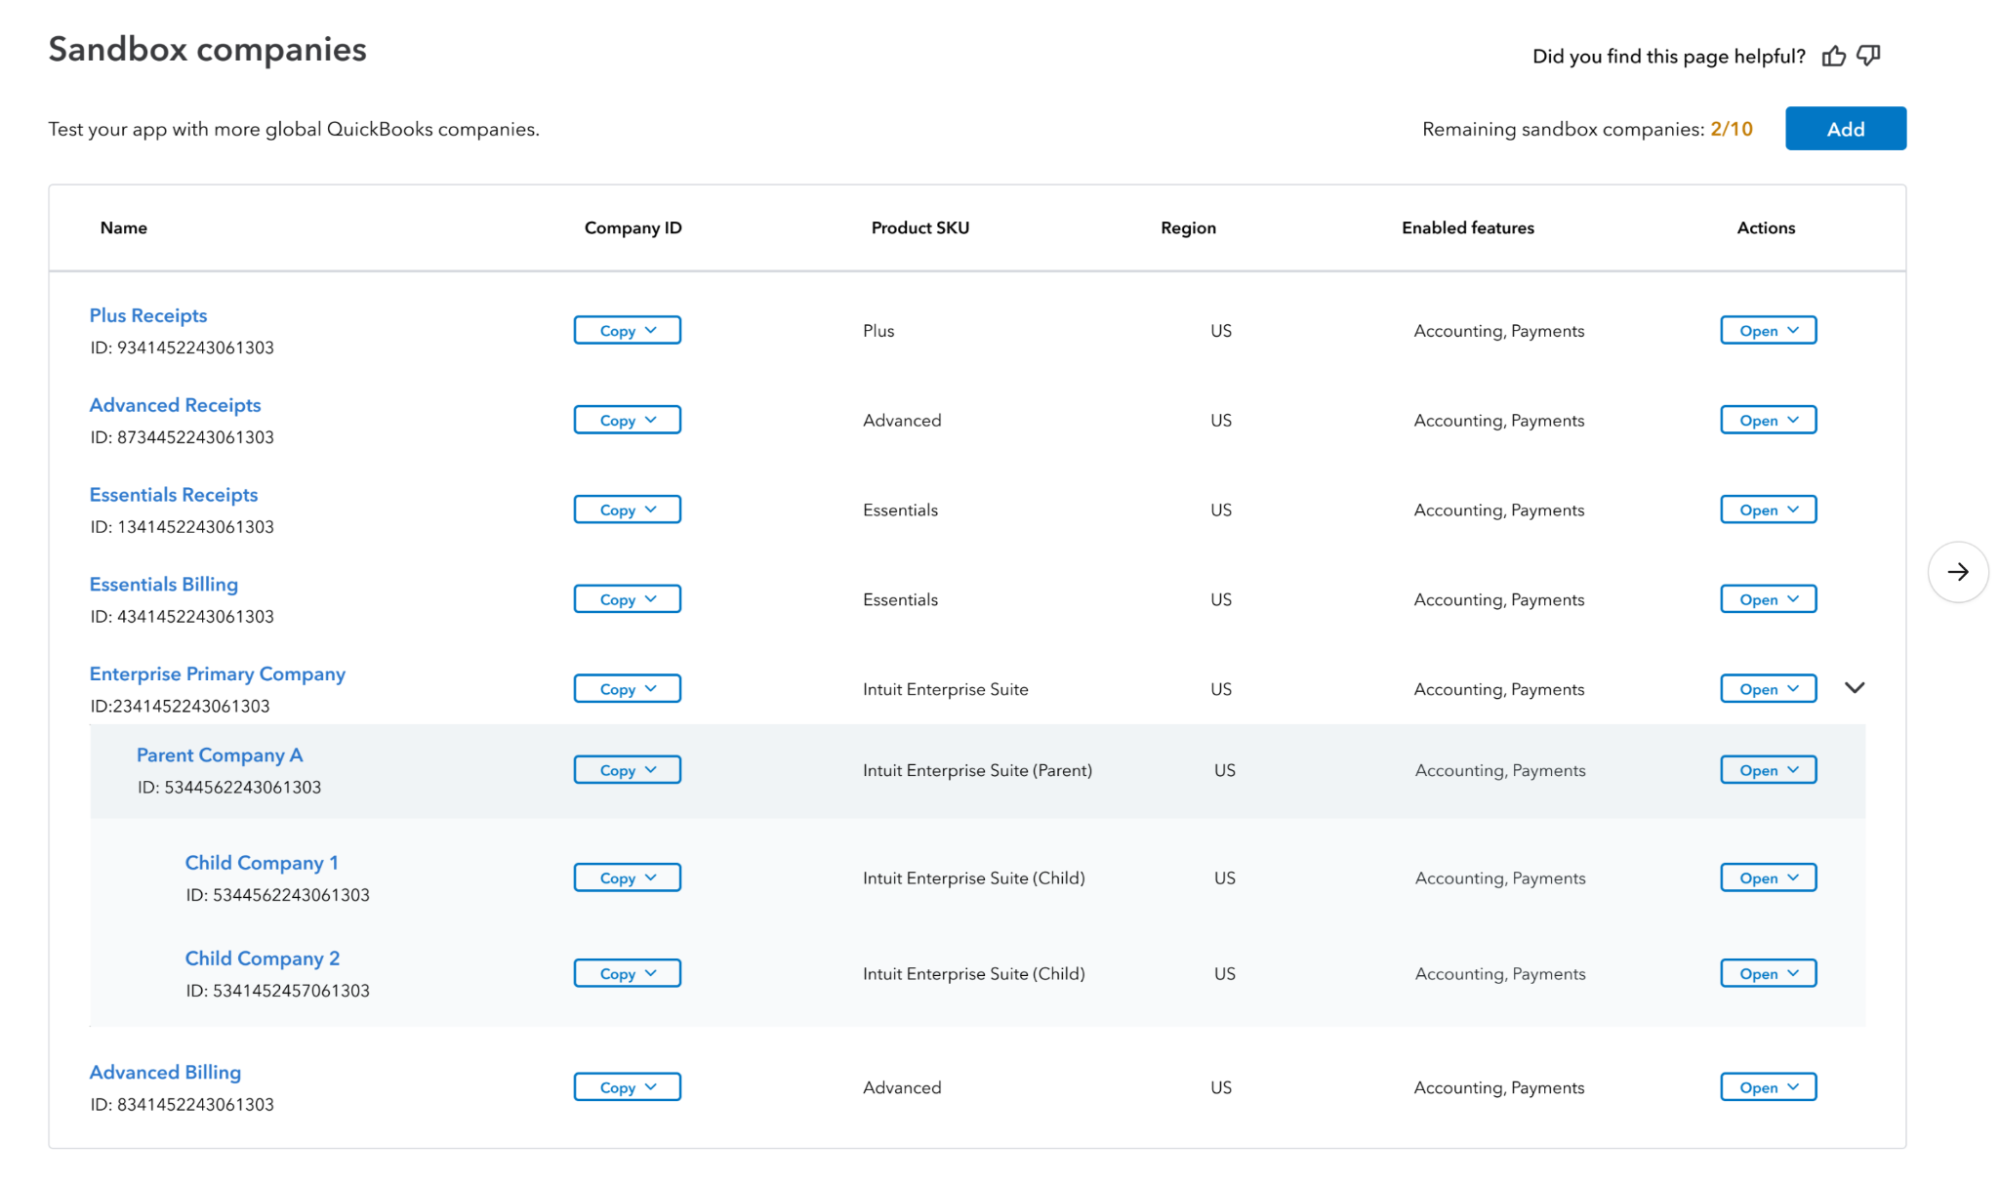Click Open button for Advanced Receipts
1999x1186 pixels.
coord(1768,420)
